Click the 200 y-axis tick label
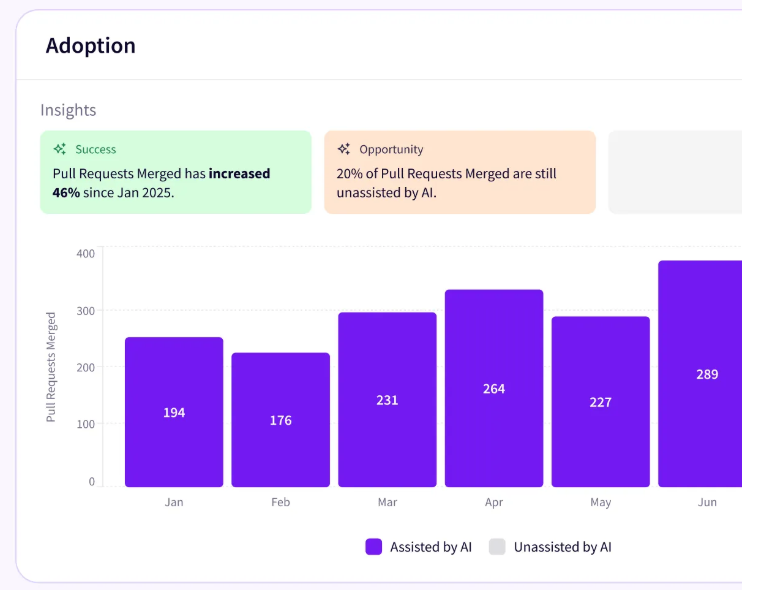The image size is (761, 590). pos(85,368)
